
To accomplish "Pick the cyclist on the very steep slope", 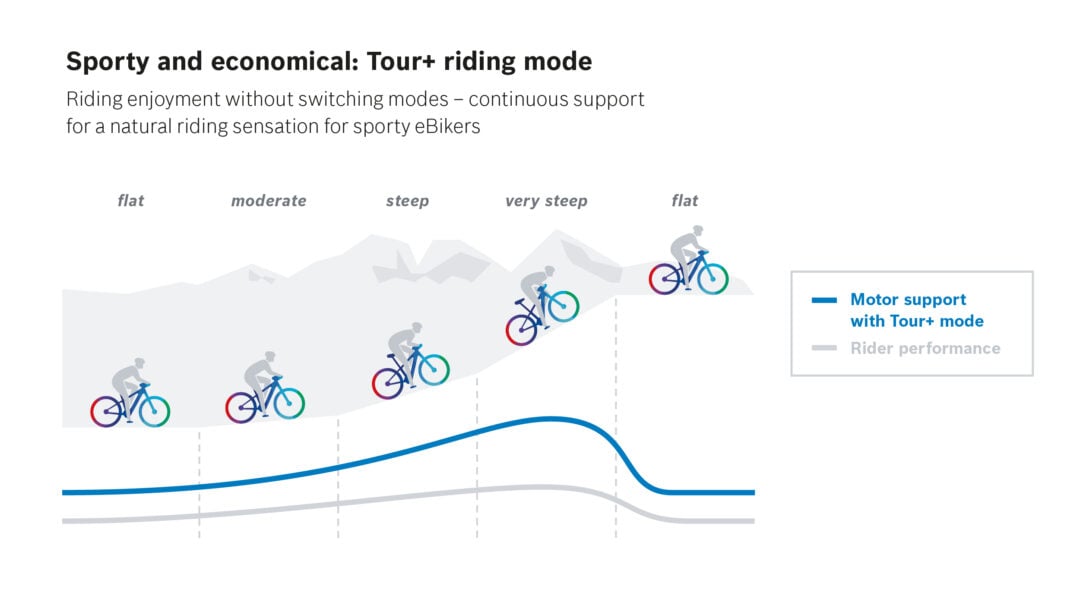I will (542, 306).
